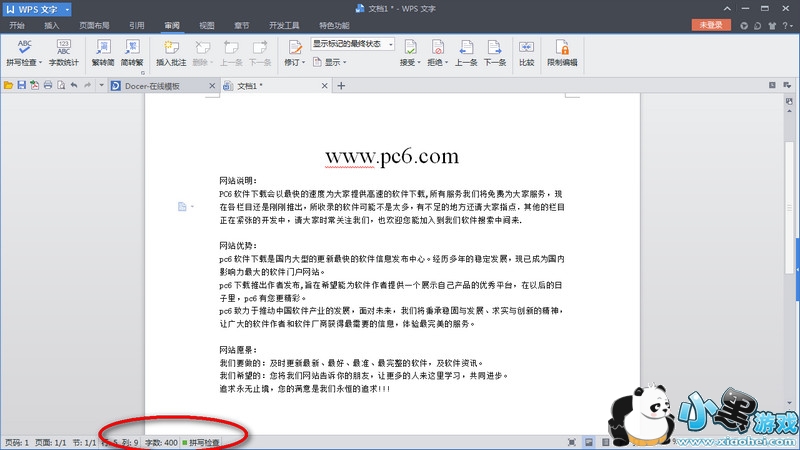The image size is (800, 450).
Task: Expand the help question mark menu
Action: [787, 26]
